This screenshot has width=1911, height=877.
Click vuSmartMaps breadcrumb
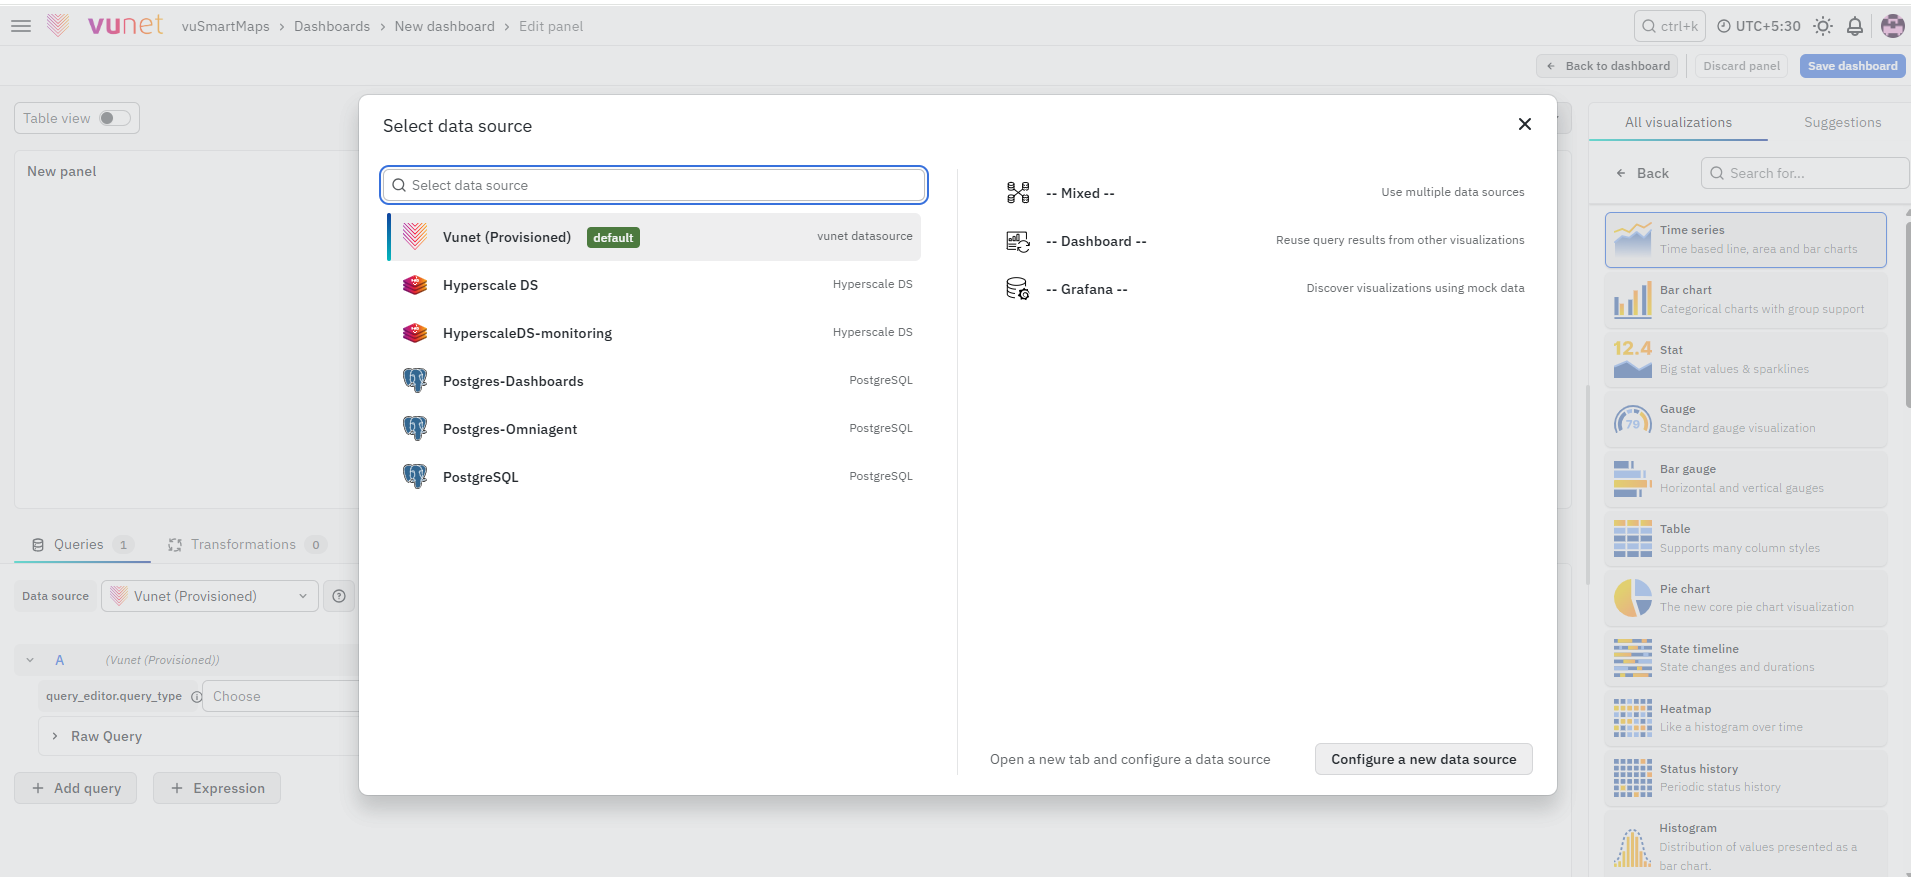[x=225, y=26]
